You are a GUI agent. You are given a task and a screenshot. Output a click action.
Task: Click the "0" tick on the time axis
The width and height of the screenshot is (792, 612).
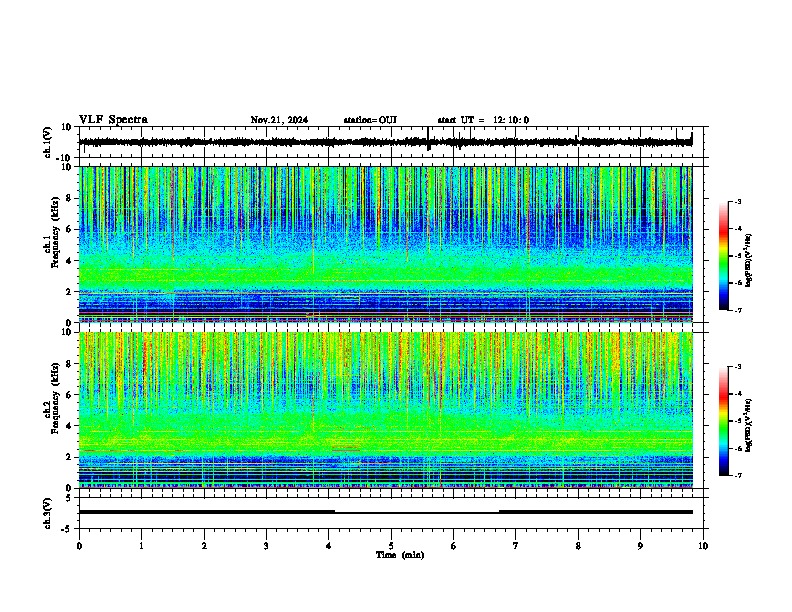(79, 546)
